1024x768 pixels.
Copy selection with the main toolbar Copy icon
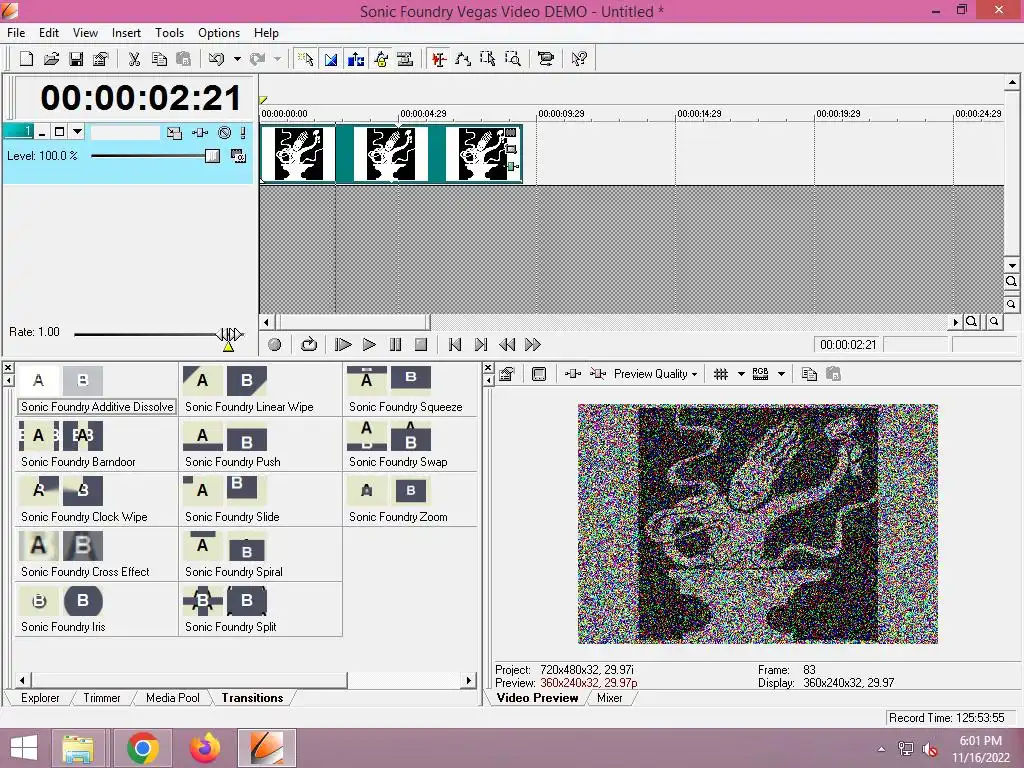159,59
